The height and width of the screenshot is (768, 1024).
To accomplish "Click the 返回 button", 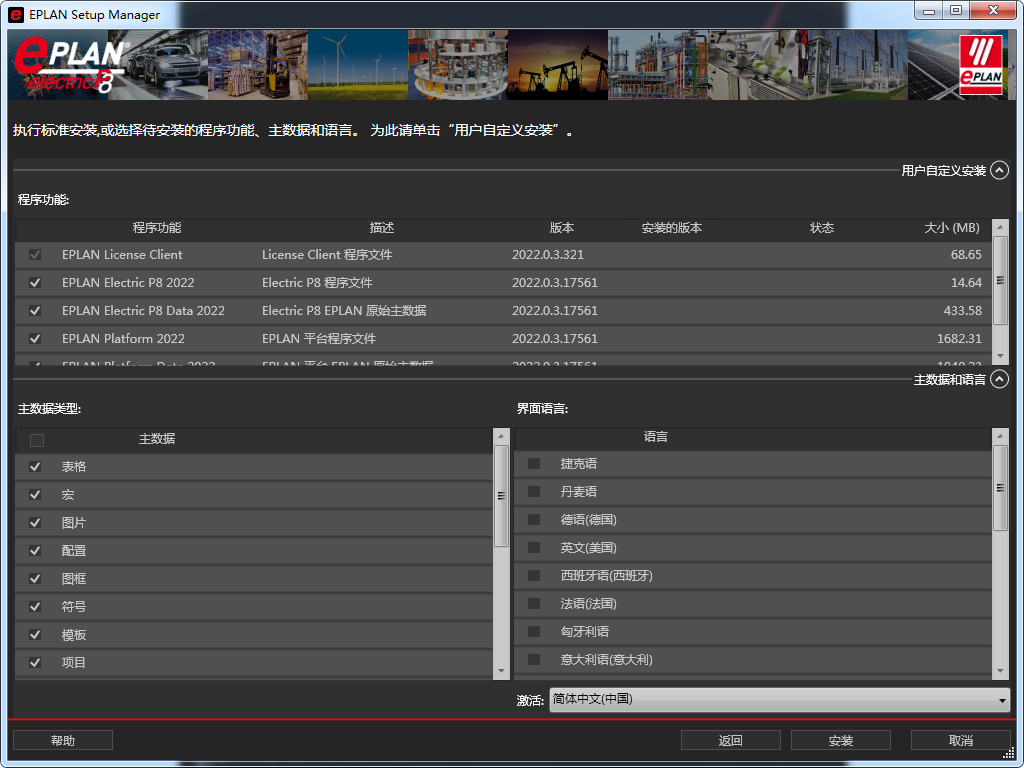I will coord(731,740).
